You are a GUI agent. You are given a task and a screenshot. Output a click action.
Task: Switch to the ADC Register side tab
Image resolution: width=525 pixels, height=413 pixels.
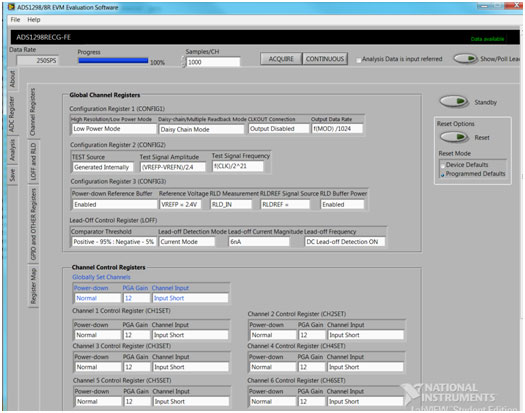(x=12, y=114)
